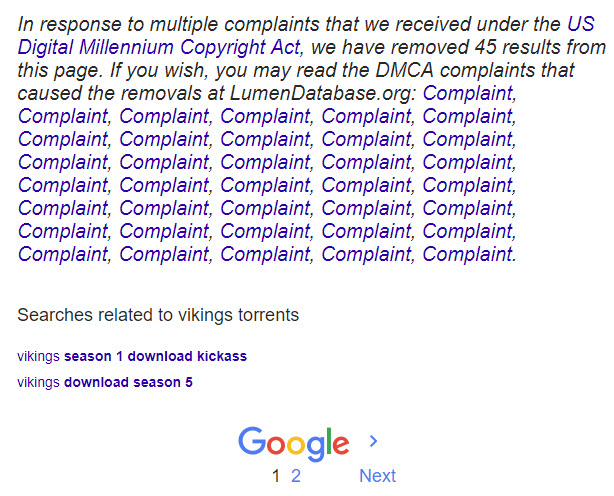This screenshot has height=496, width=614.
Task: Search vikings season 1 download kickass
Action: [x=132, y=356]
